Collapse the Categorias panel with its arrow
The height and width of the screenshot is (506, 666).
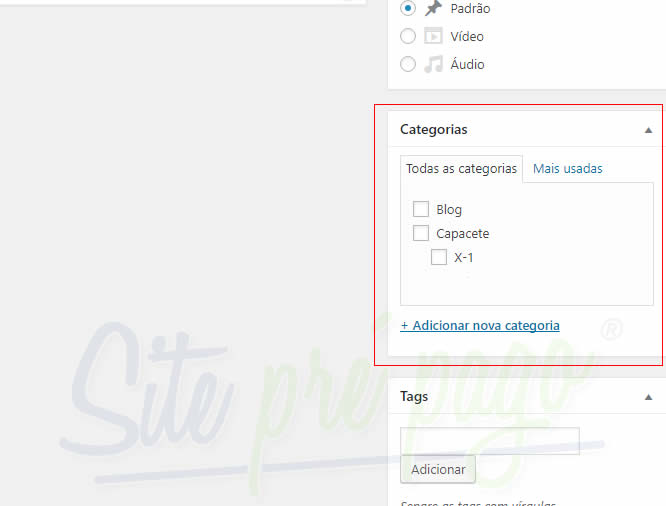point(648,130)
